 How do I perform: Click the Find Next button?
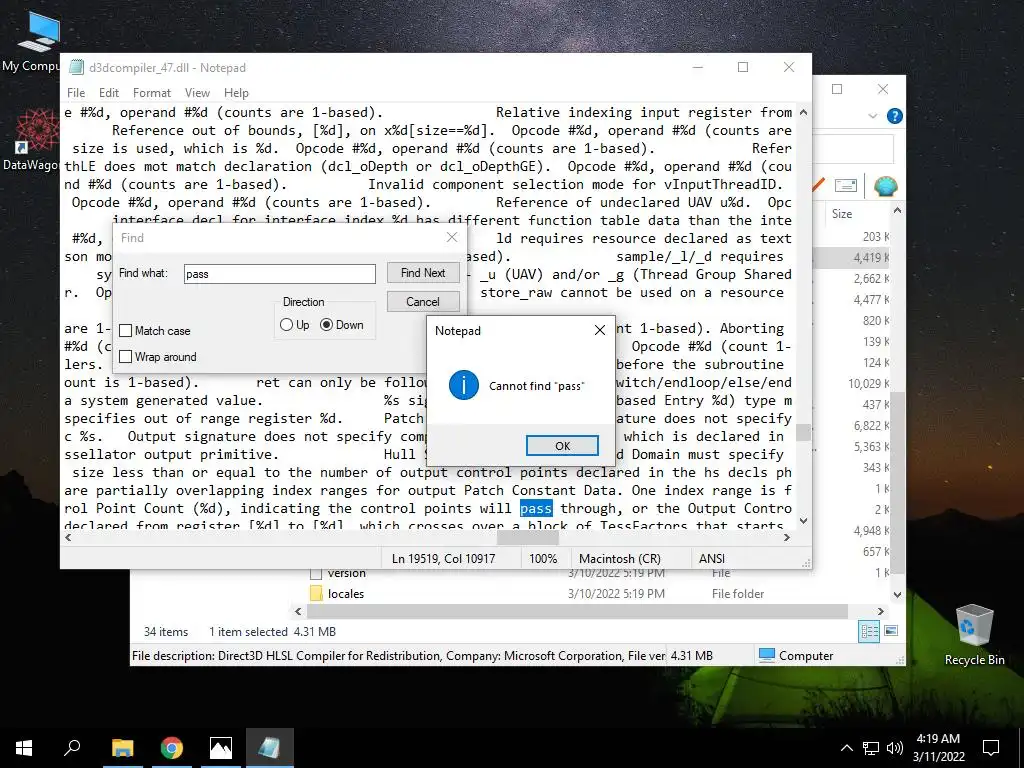(423, 272)
